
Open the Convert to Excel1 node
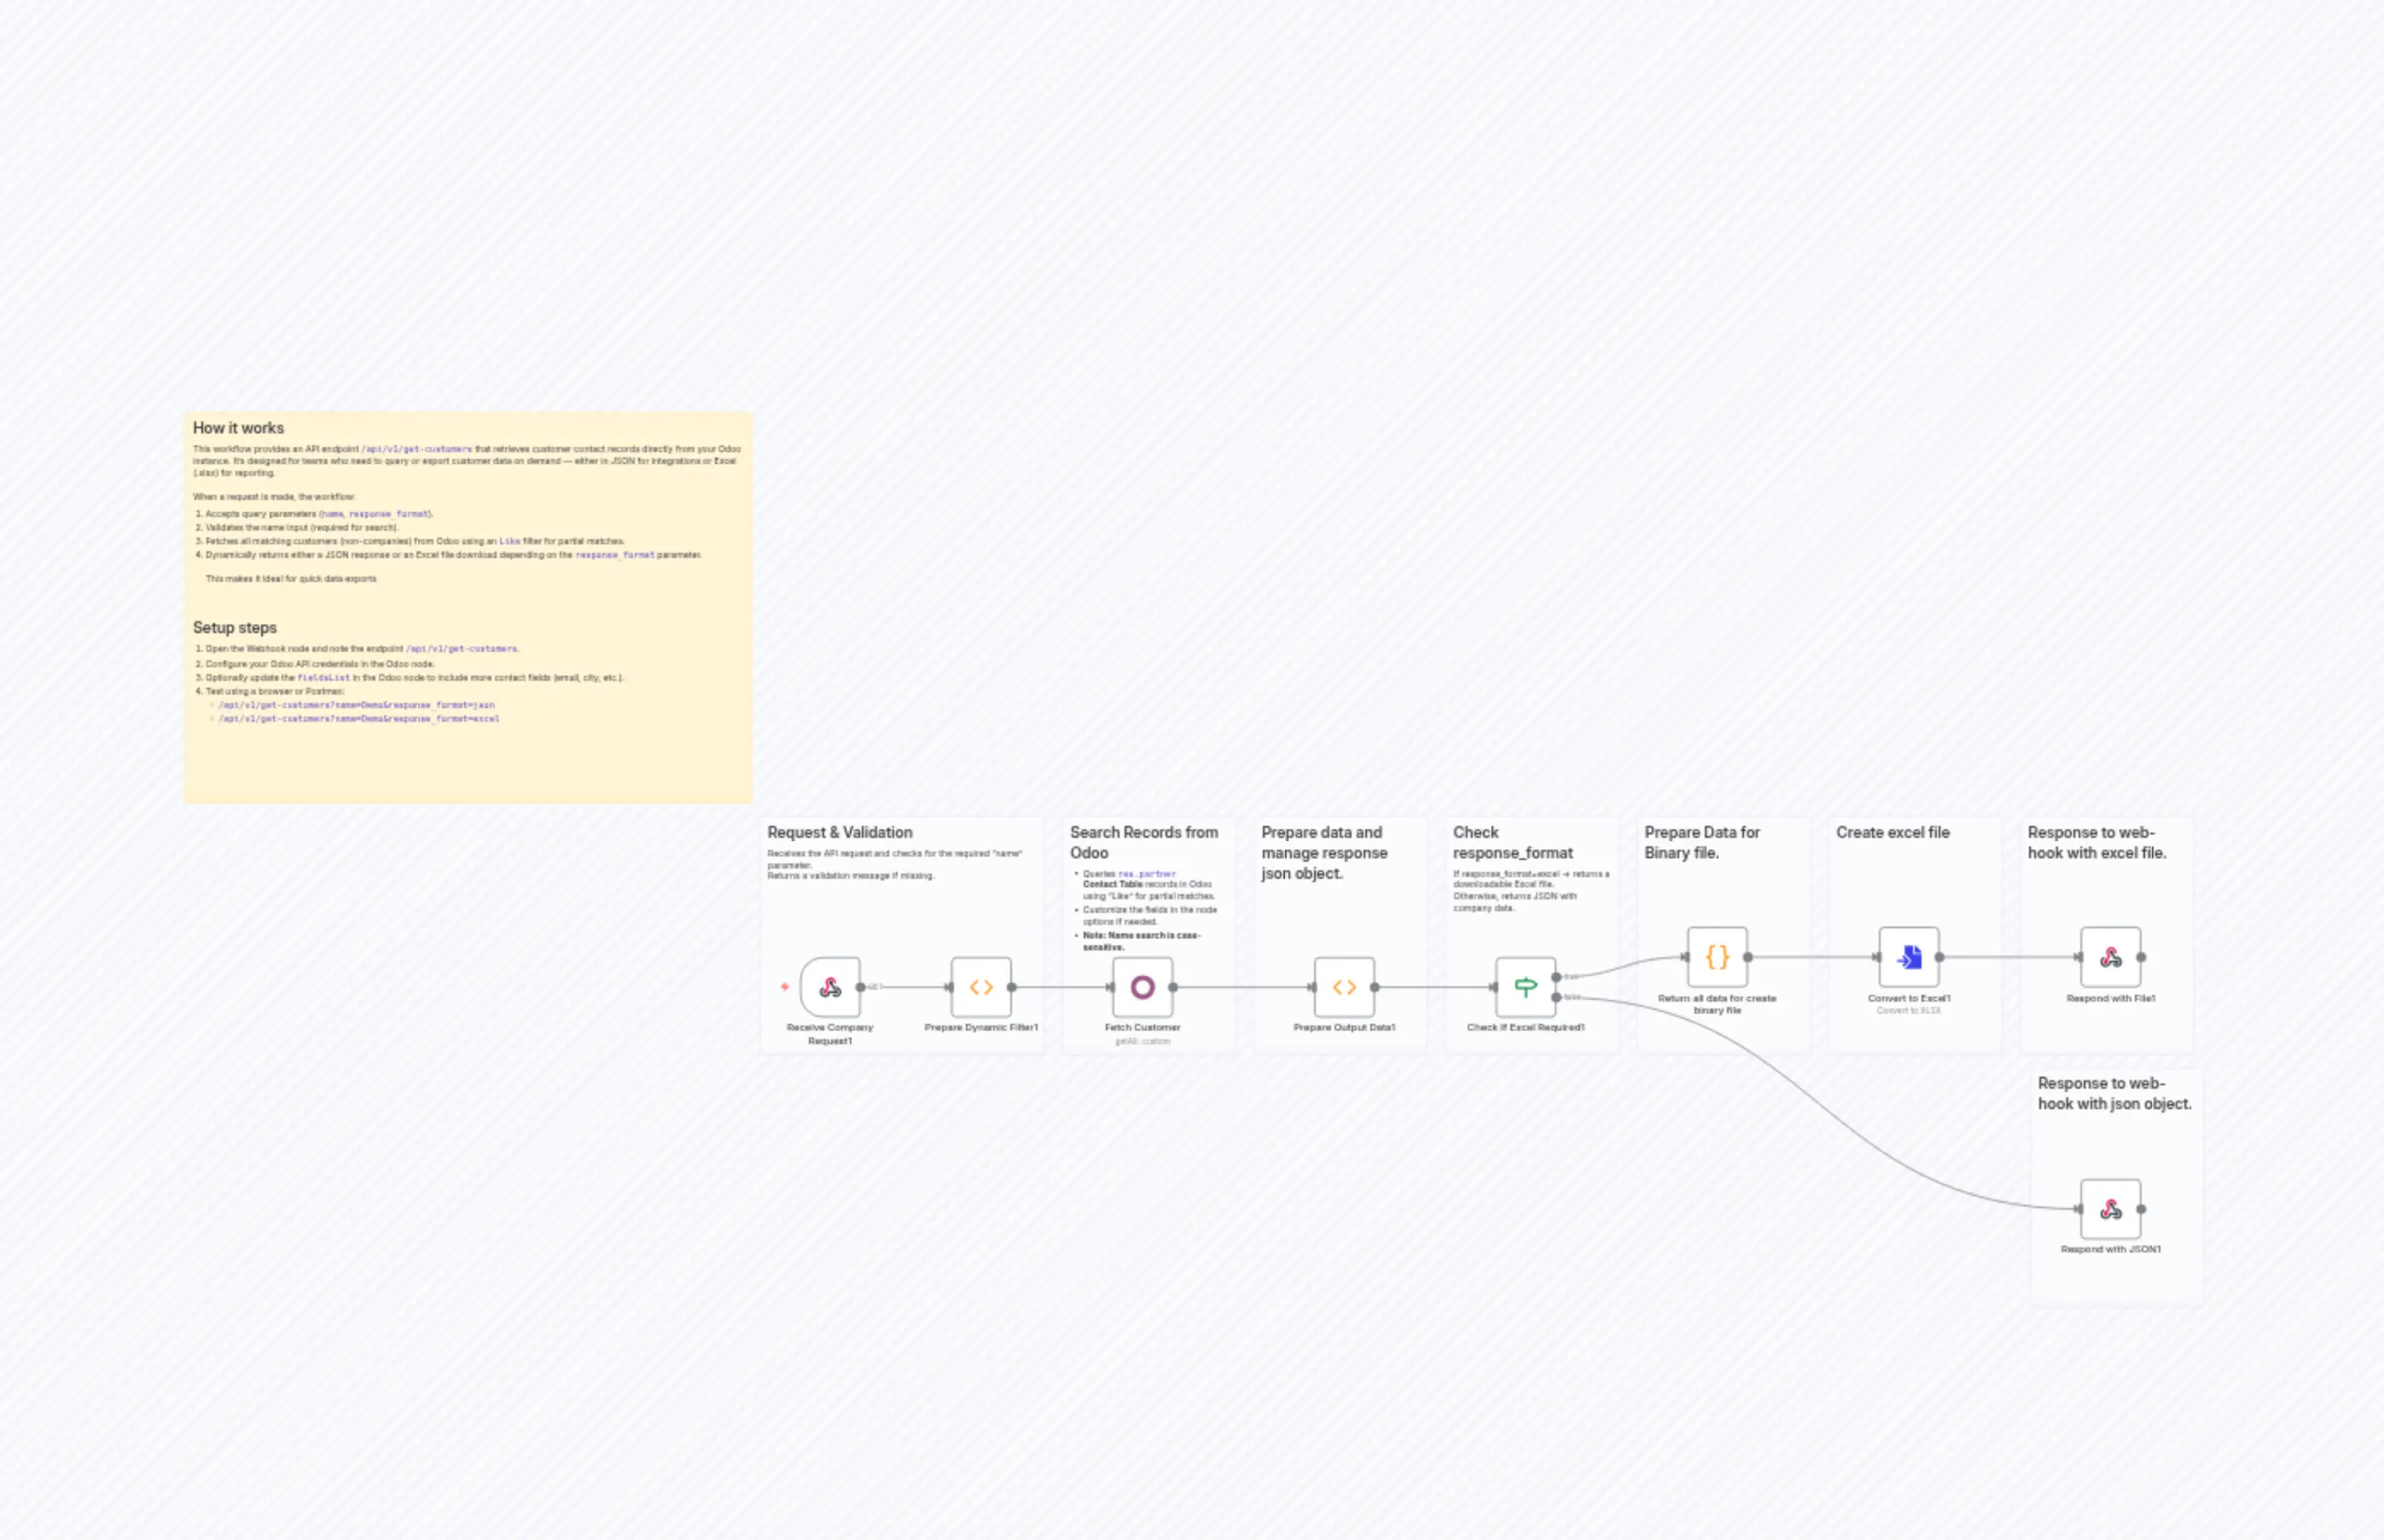(x=1909, y=956)
